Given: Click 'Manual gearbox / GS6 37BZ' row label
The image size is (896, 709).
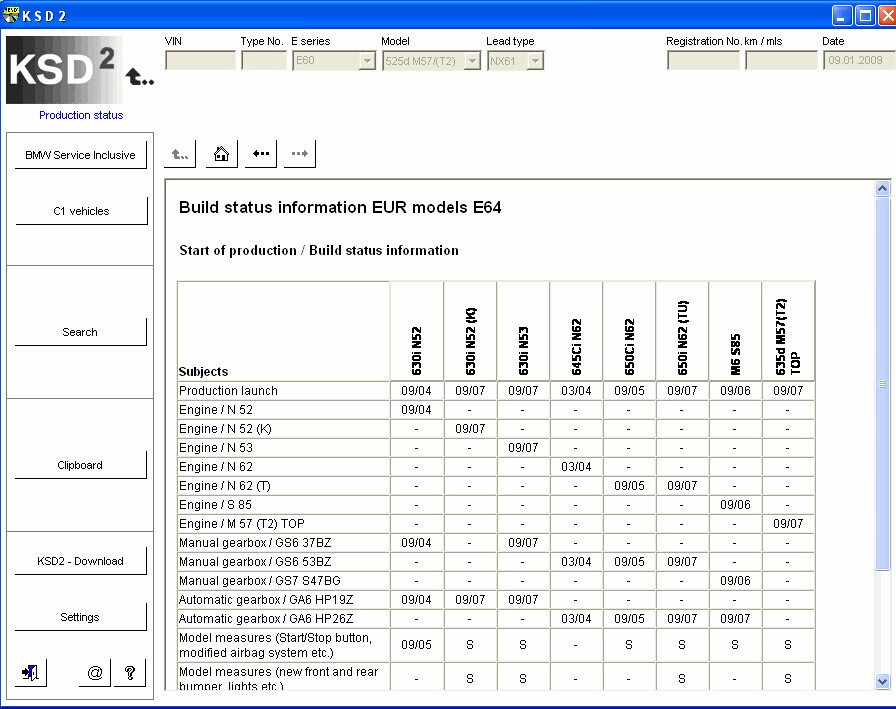Looking at the screenshot, I should coord(255,543).
